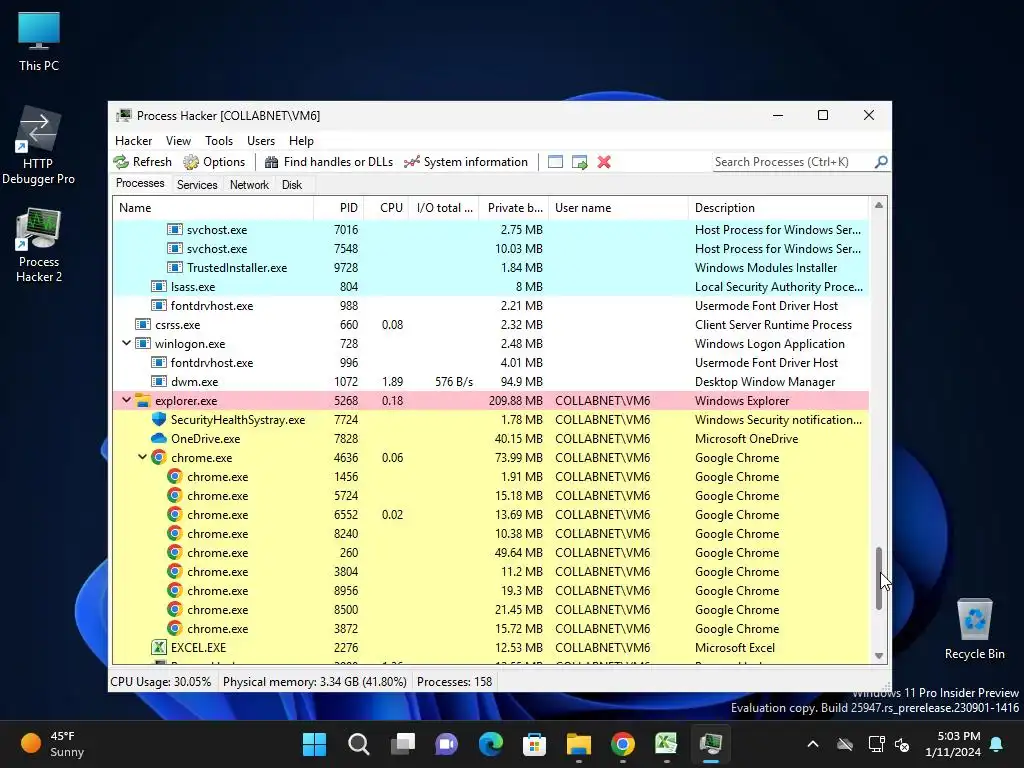The image size is (1024, 768).
Task: Click the SecurityHealthSystray.exe shield icon
Action: [159, 419]
